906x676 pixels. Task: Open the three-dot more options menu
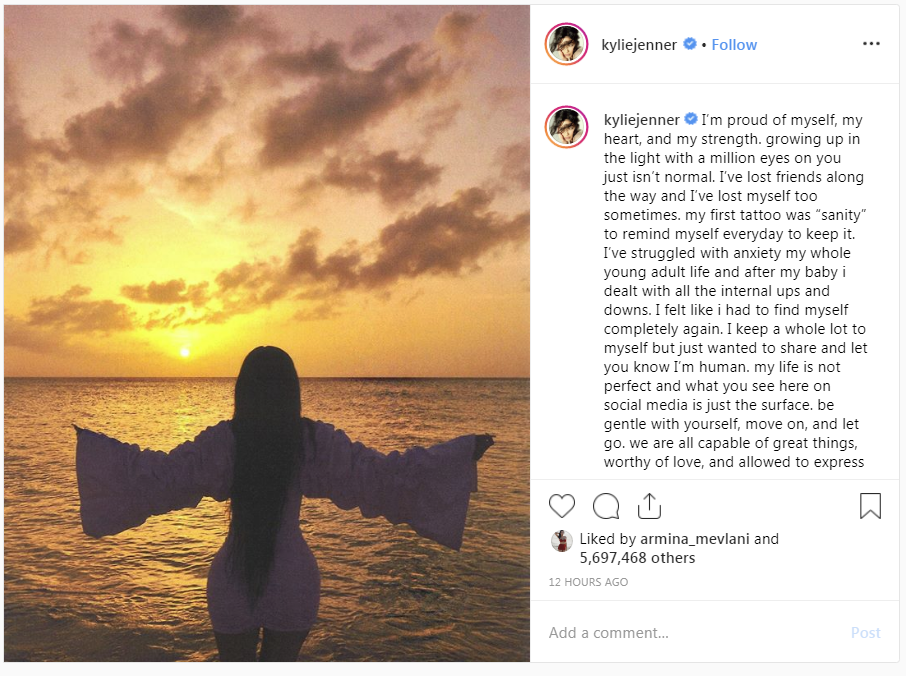[871, 44]
